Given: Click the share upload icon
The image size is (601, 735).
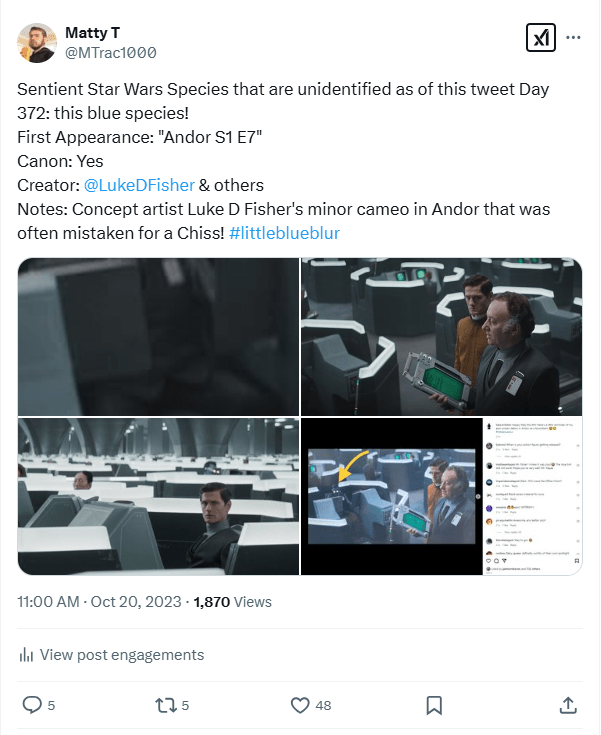Looking at the screenshot, I should pyautogui.click(x=568, y=705).
